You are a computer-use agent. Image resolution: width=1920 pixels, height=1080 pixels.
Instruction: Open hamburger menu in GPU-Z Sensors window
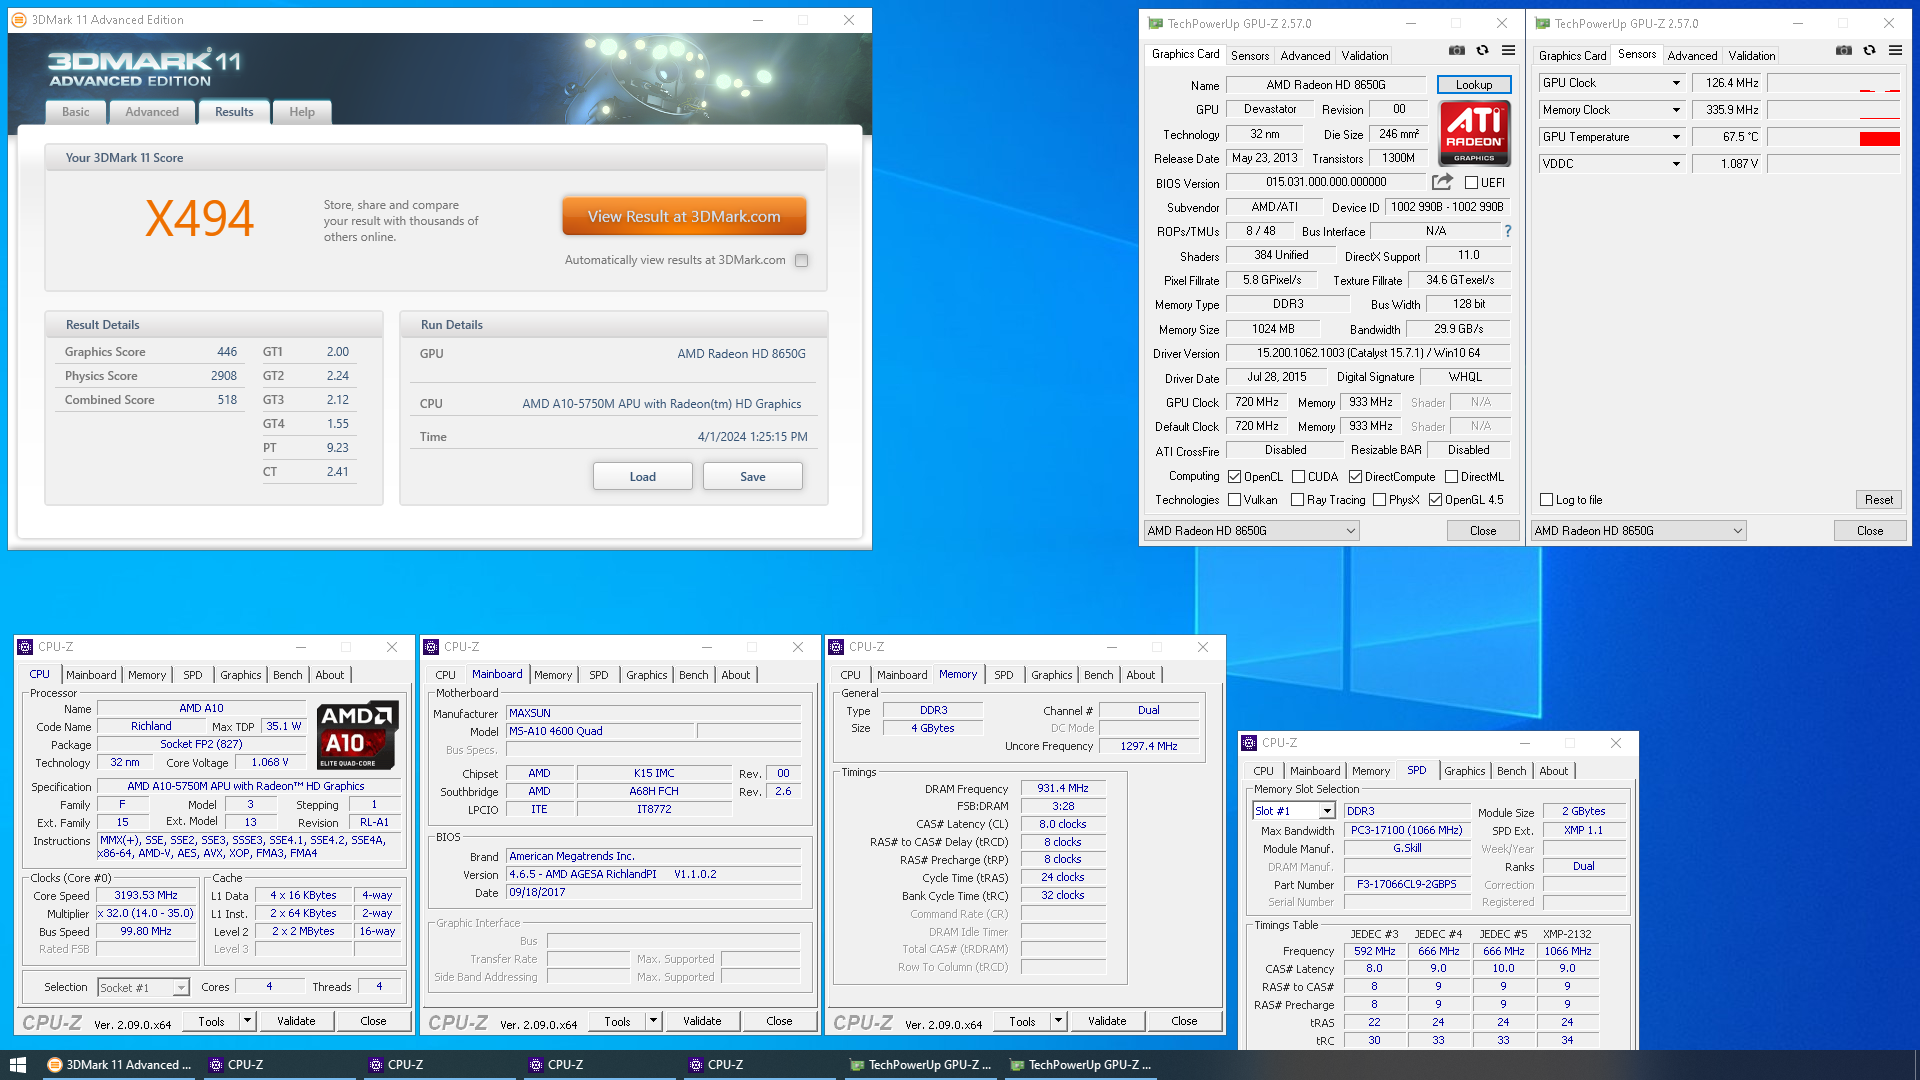click(1895, 51)
